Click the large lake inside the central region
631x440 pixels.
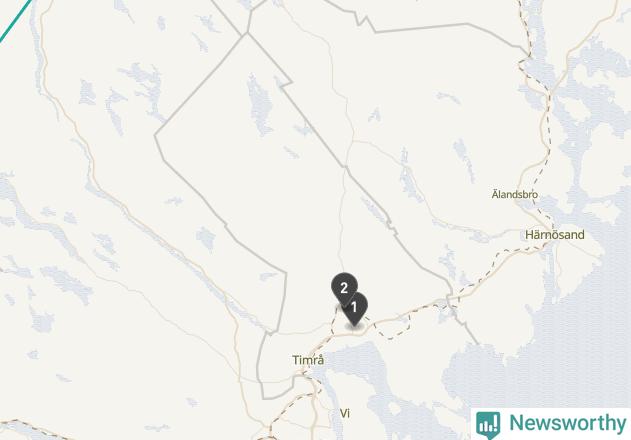[260, 107]
